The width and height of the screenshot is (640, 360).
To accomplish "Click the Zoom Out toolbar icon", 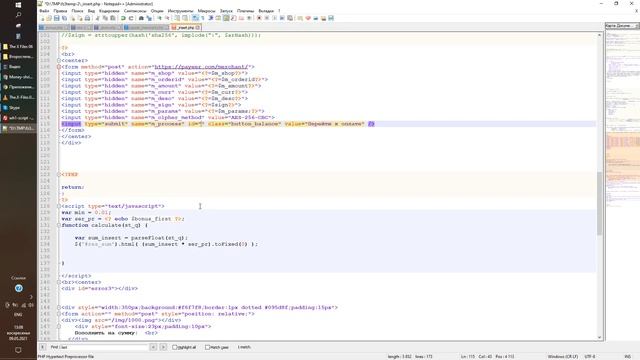I will pyautogui.click(x=168, y=18).
